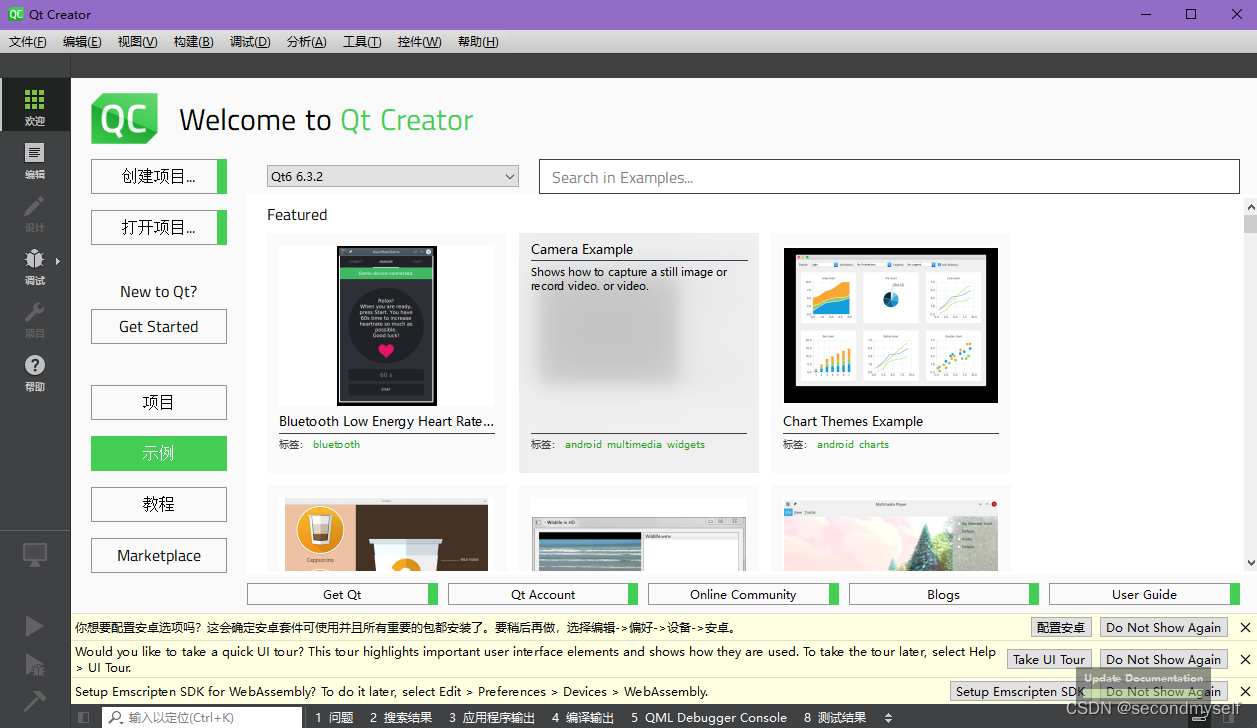This screenshot has height=728, width=1257.
Task: Dismiss WebAssembly notice with Do Not Show Again
Action: [x=1162, y=691]
